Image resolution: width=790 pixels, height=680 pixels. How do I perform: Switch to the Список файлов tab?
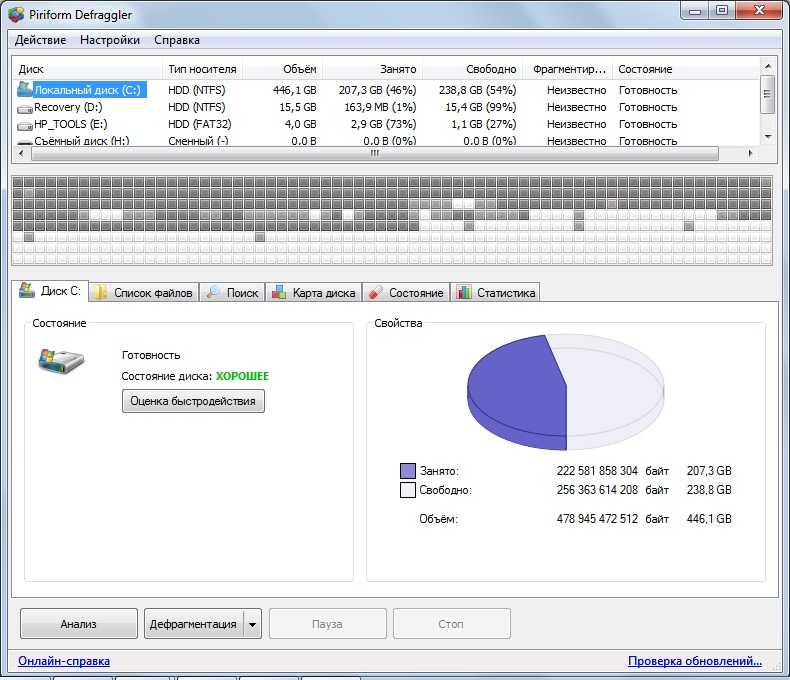click(144, 293)
